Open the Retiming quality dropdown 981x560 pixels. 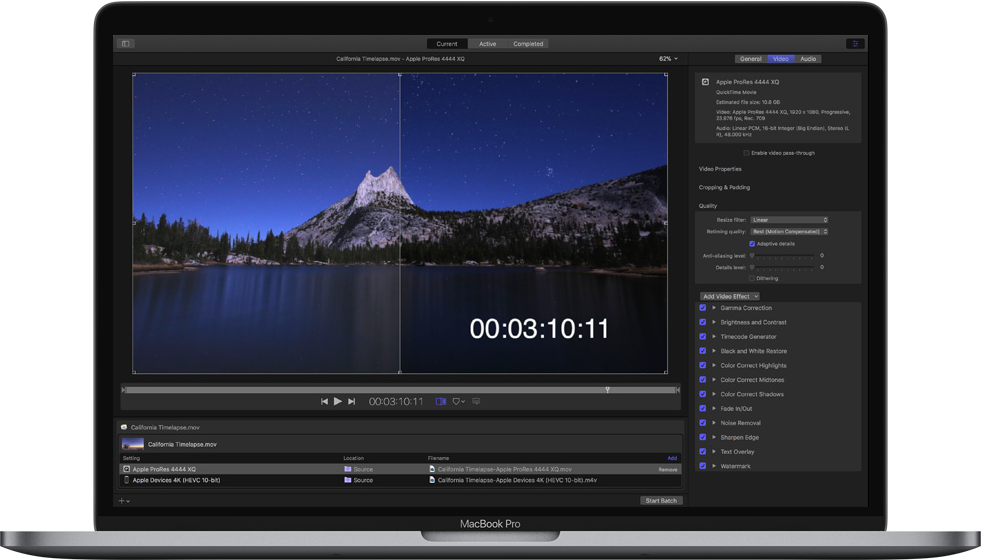click(x=789, y=231)
